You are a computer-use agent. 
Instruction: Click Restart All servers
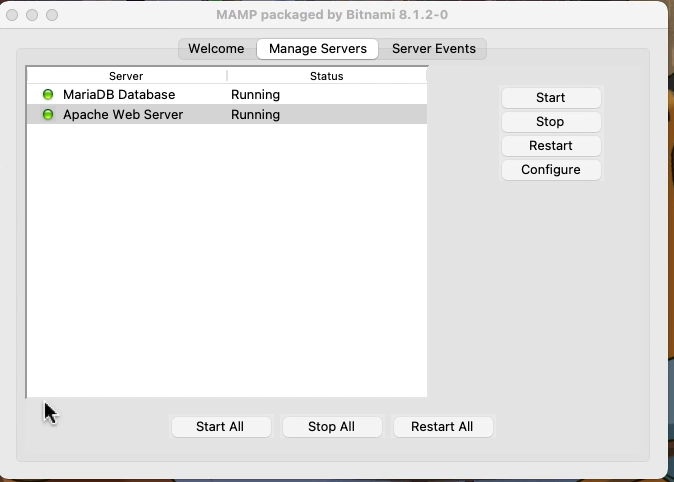click(443, 427)
